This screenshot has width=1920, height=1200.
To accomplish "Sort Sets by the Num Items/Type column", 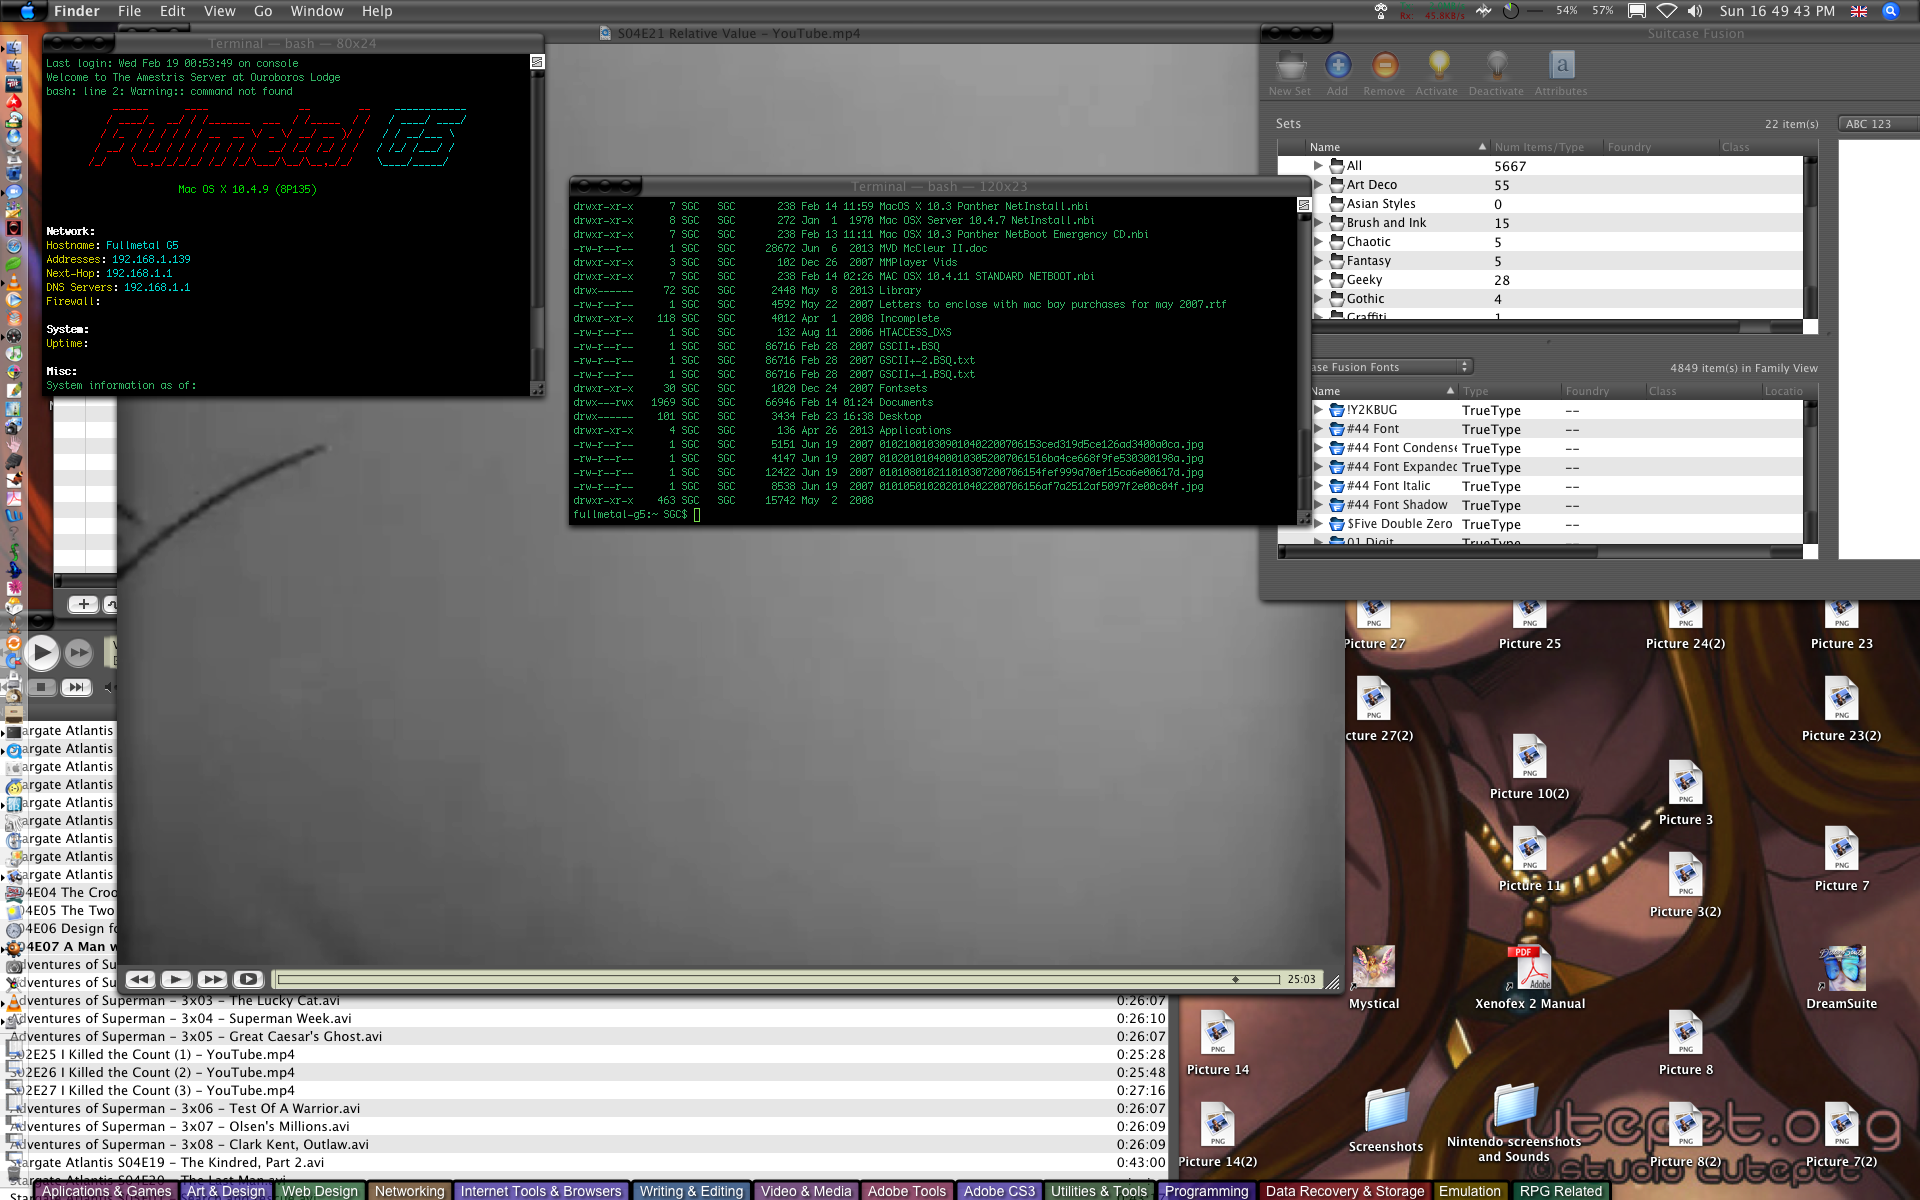I will coord(1545,147).
